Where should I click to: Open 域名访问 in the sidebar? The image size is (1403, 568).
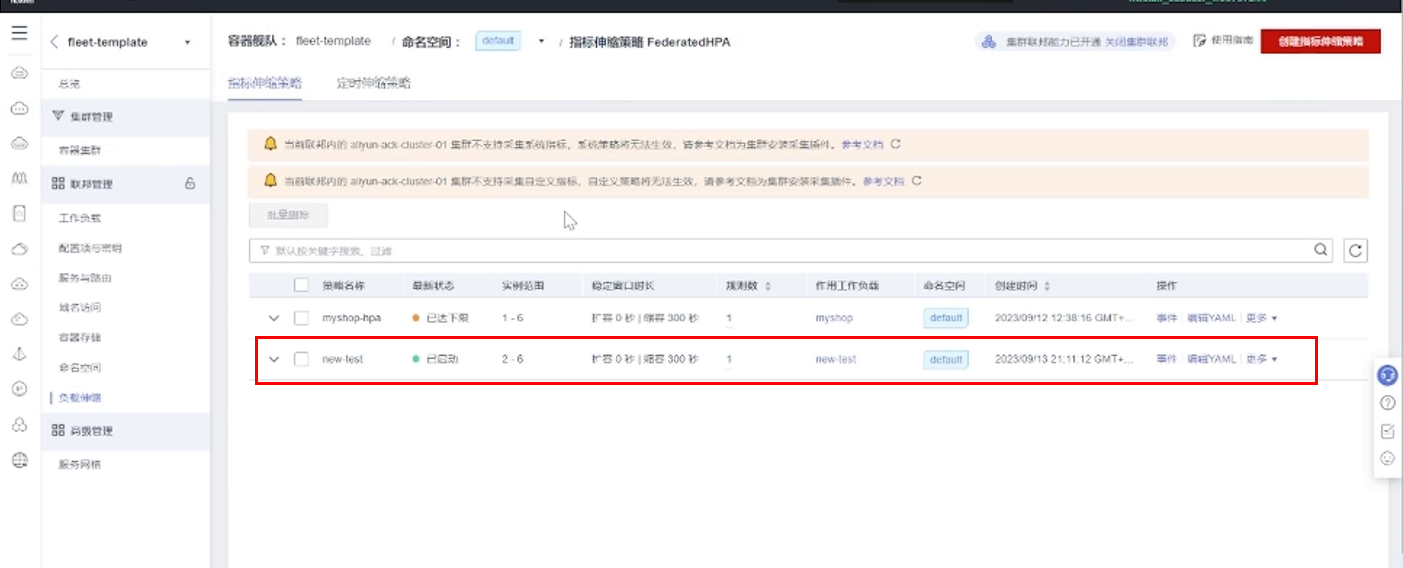pyautogui.click(x=79, y=307)
